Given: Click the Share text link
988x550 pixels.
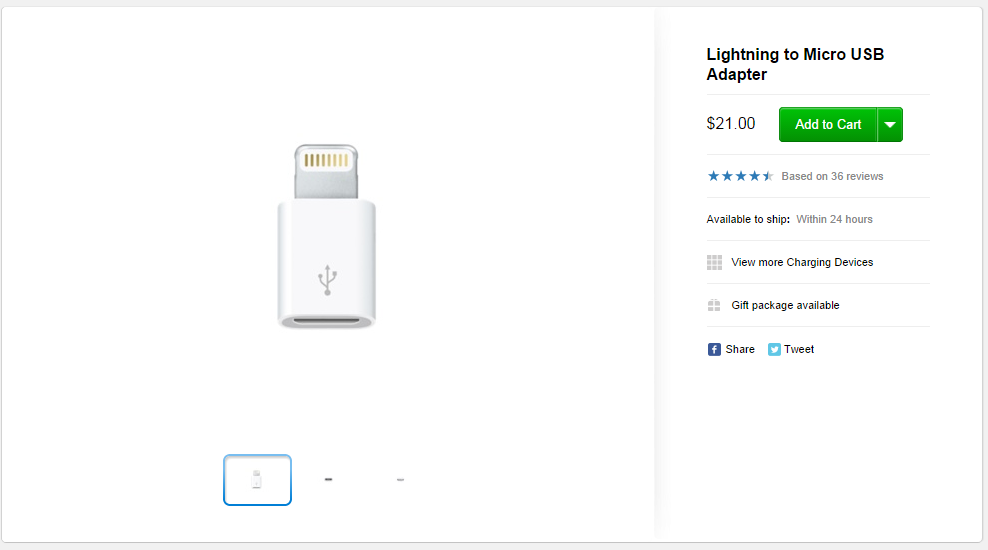Looking at the screenshot, I should coord(740,350).
